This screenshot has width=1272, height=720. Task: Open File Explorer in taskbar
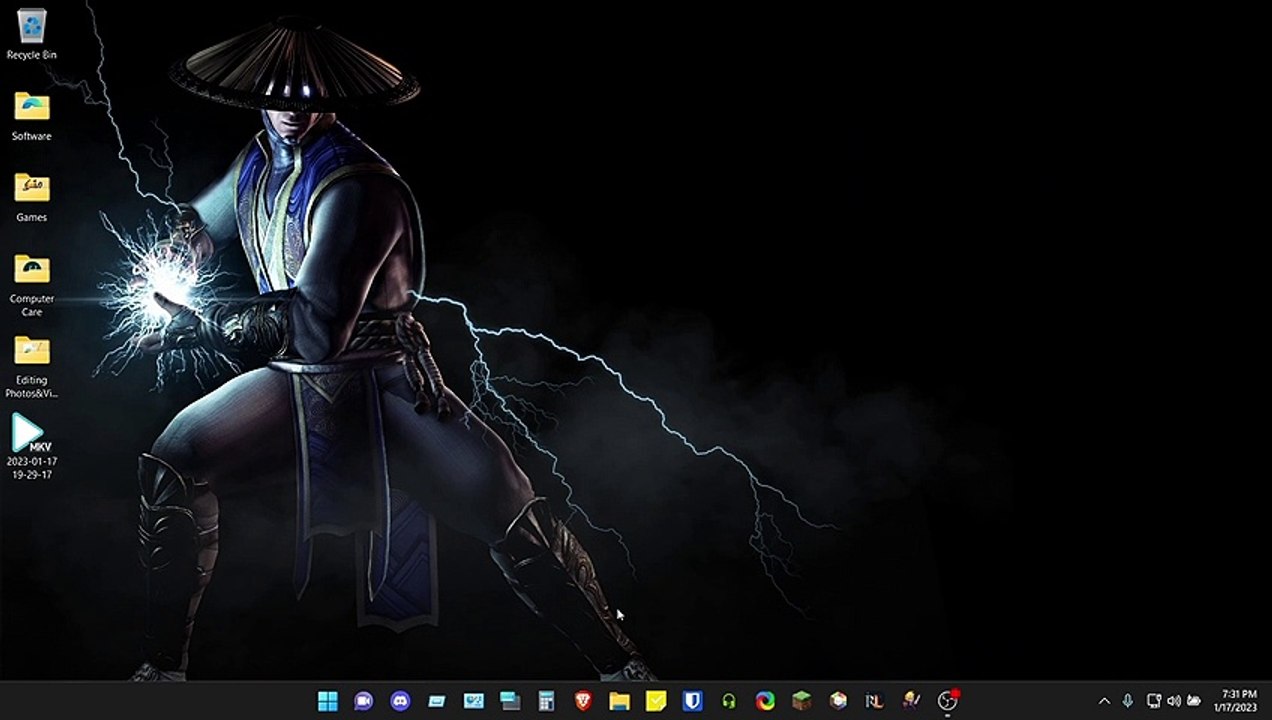click(x=619, y=701)
